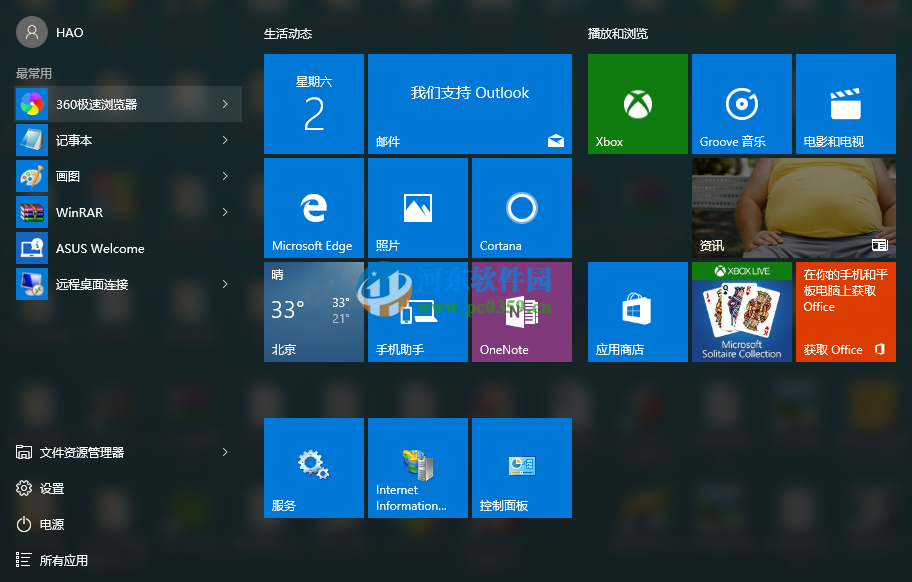The height and width of the screenshot is (582, 912).
Task: Launch 手机助手 from its tile
Action: [x=417, y=311]
